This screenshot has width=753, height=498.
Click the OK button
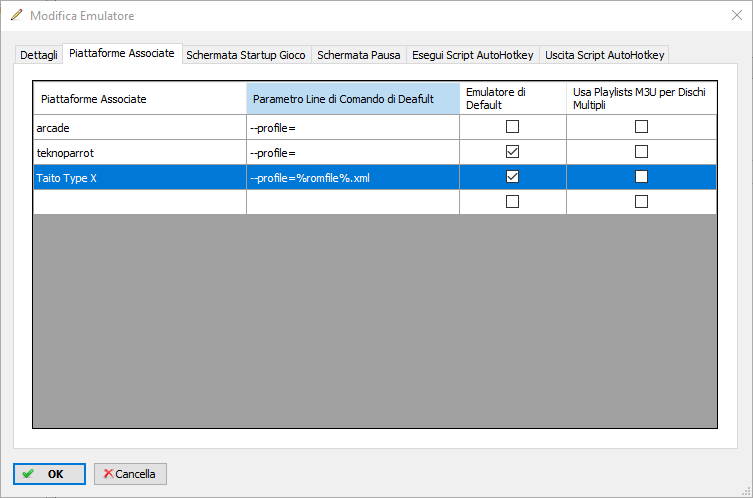[x=49, y=474]
